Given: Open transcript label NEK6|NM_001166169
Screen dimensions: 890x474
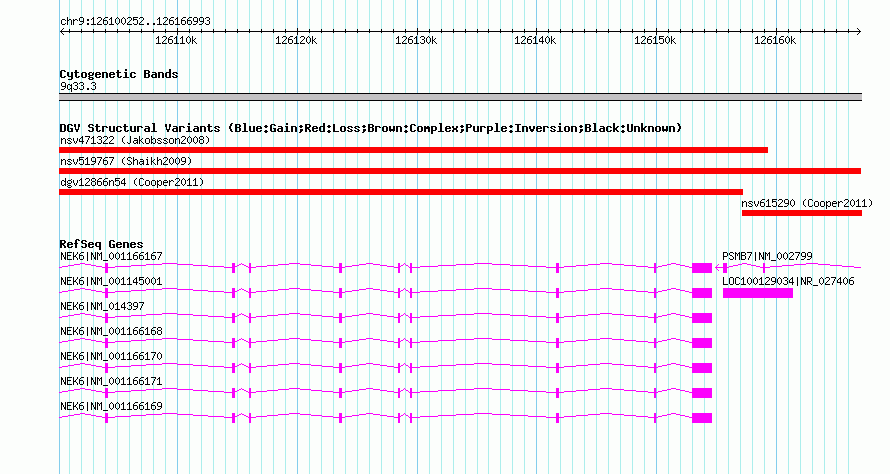Looking at the screenshot, I should pyautogui.click(x=111, y=406).
